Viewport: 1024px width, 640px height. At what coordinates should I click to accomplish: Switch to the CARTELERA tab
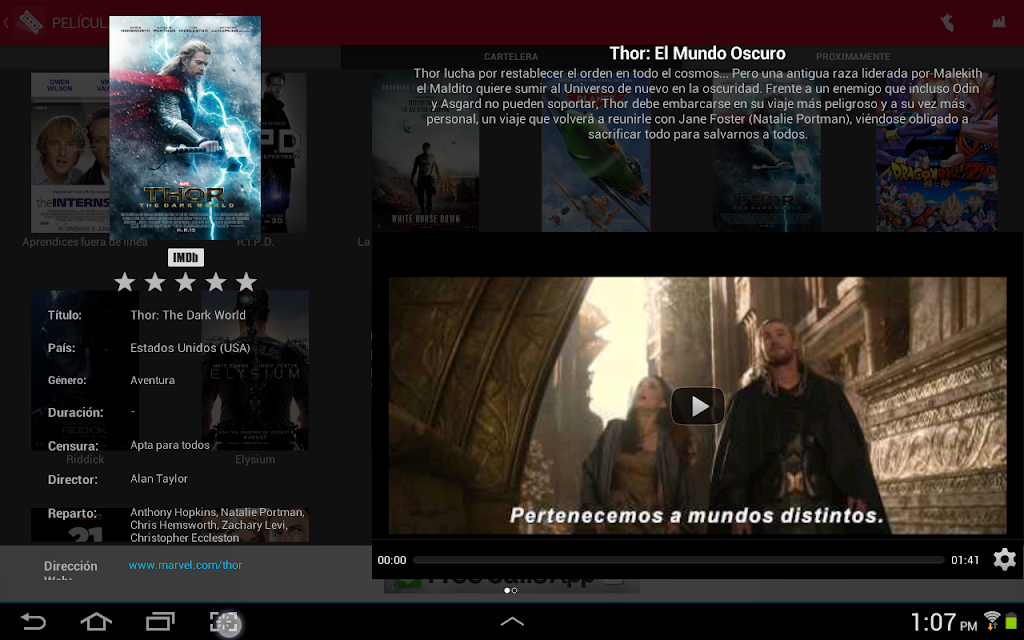pos(511,57)
